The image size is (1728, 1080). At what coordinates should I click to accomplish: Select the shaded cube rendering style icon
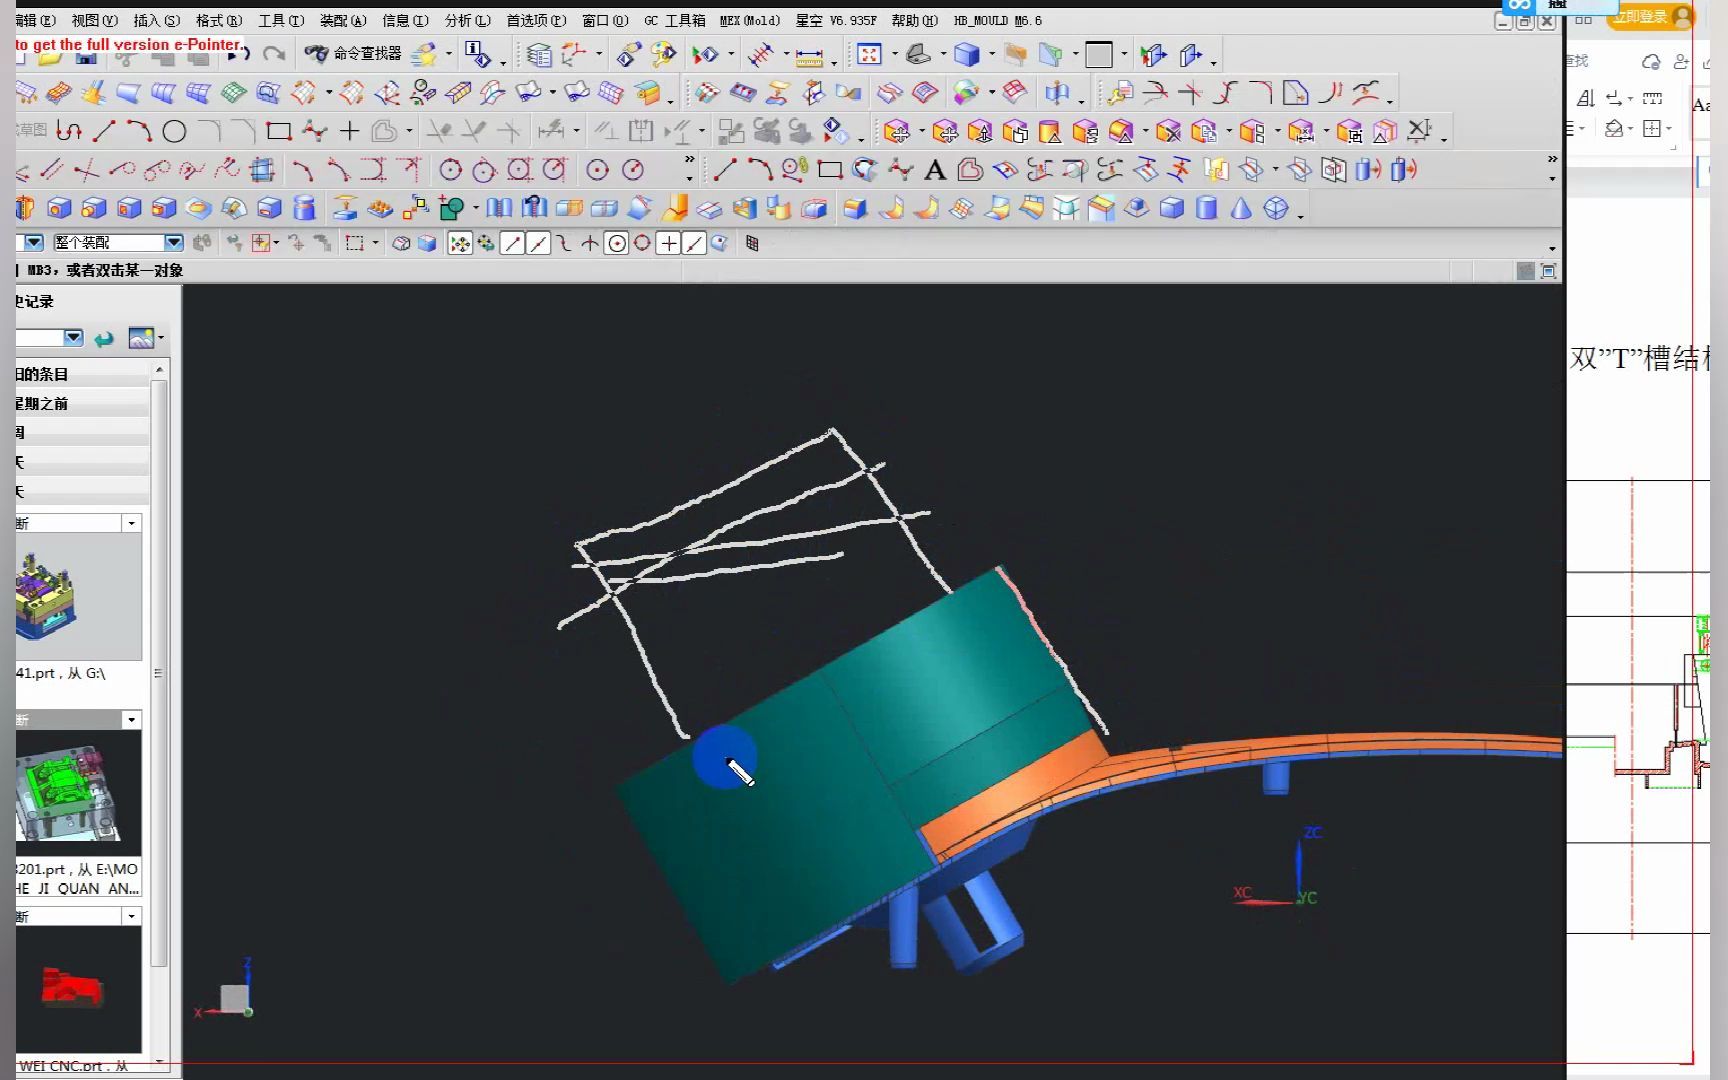click(965, 54)
